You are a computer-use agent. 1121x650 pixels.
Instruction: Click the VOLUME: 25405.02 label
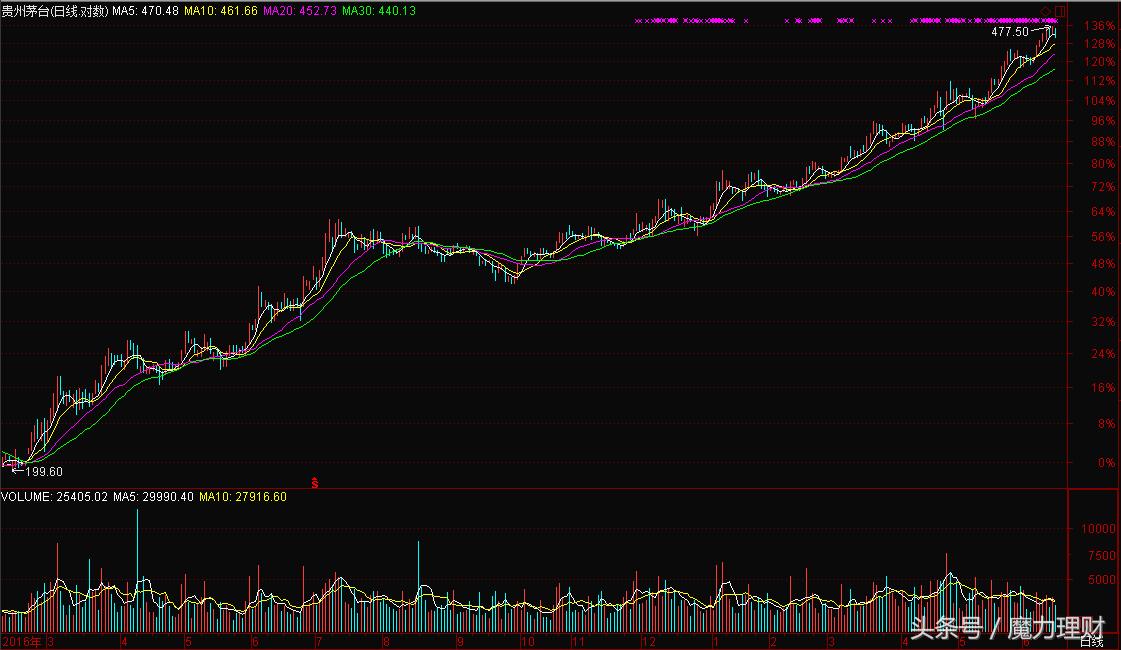pos(54,496)
